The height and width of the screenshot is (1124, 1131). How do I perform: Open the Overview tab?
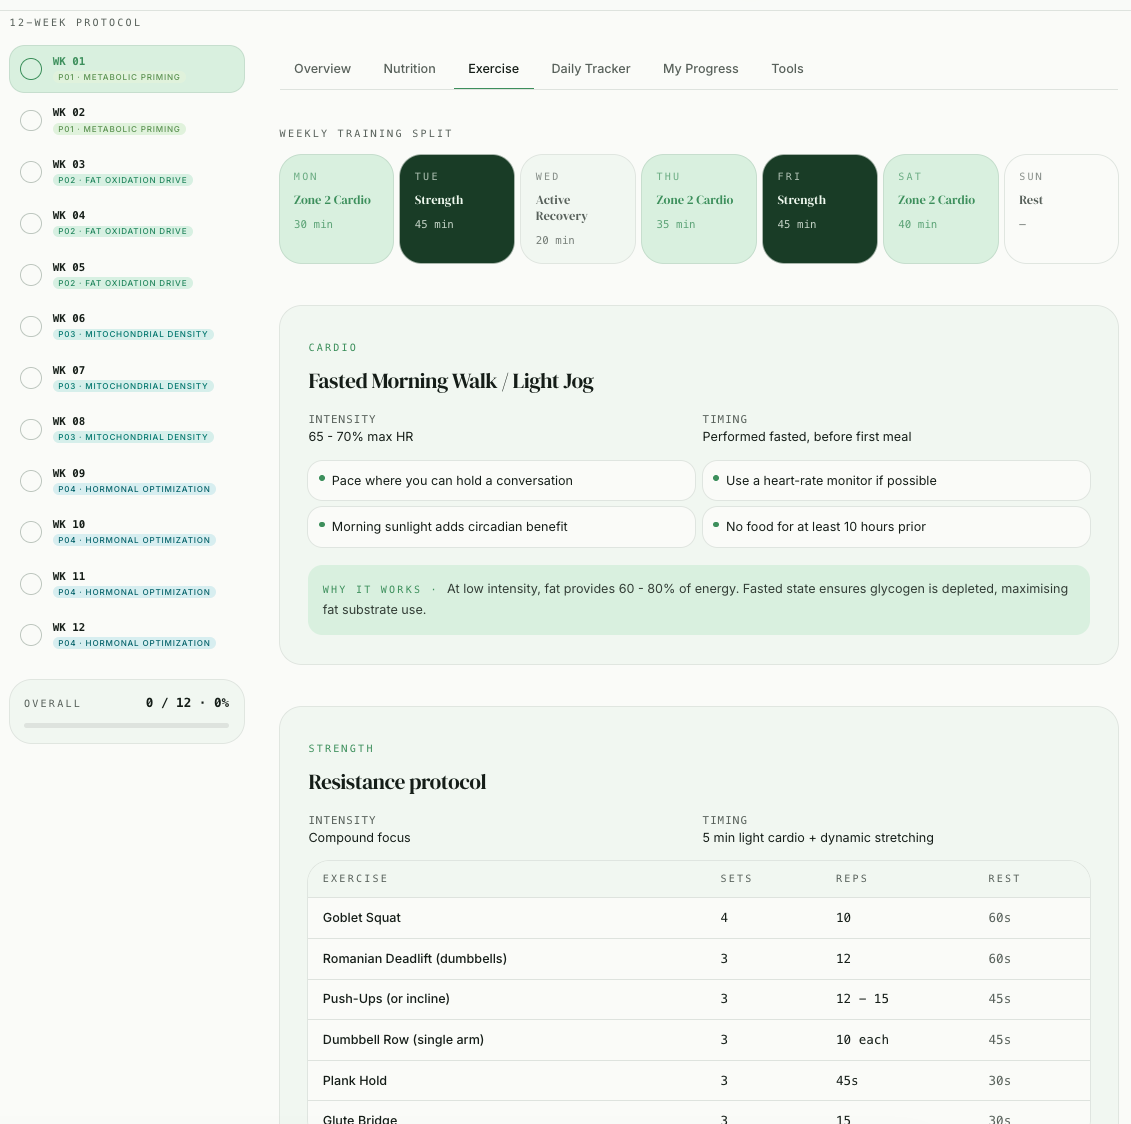point(322,69)
